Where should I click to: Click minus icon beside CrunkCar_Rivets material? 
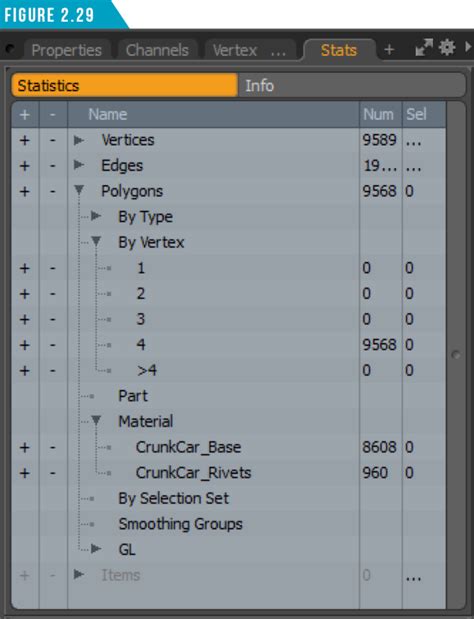[x=52, y=473]
